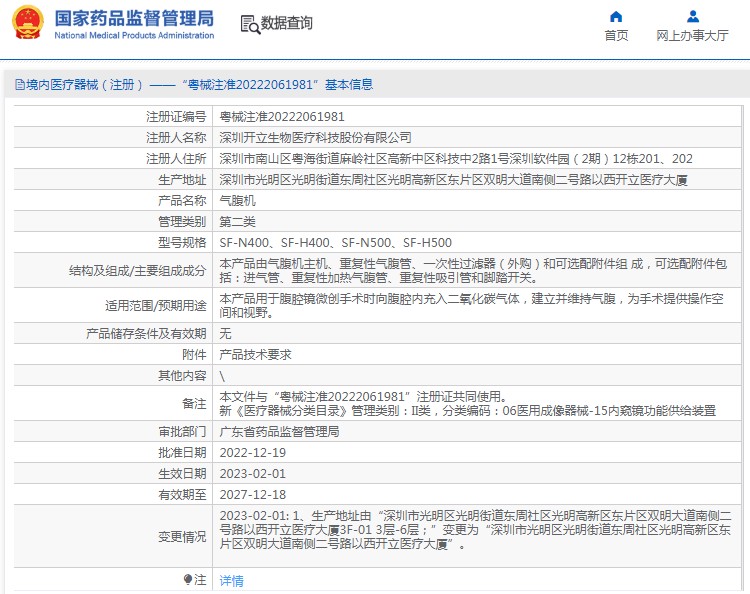Screen dimensions: 750x594
Task: Click the approving department 广东省药品监督管理局
Action: (279, 432)
